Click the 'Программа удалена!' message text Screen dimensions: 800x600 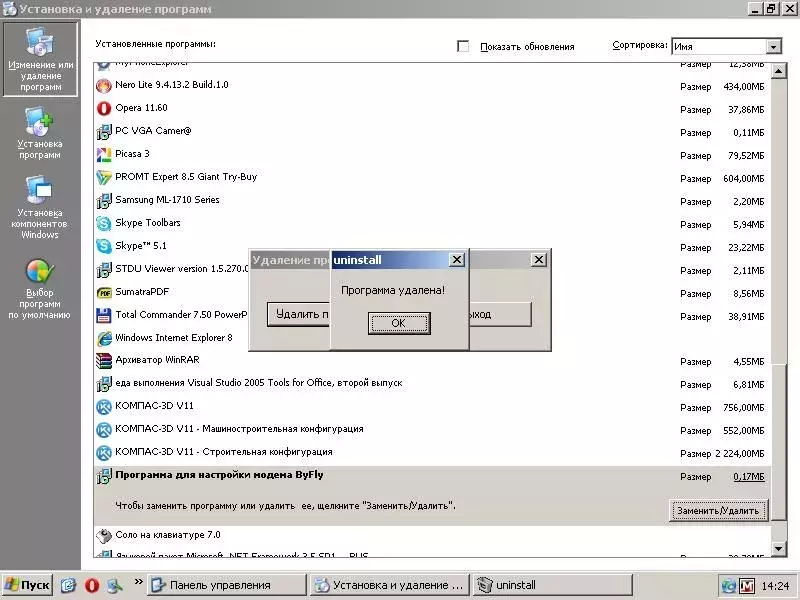pyautogui.click(x=393, y=290)
